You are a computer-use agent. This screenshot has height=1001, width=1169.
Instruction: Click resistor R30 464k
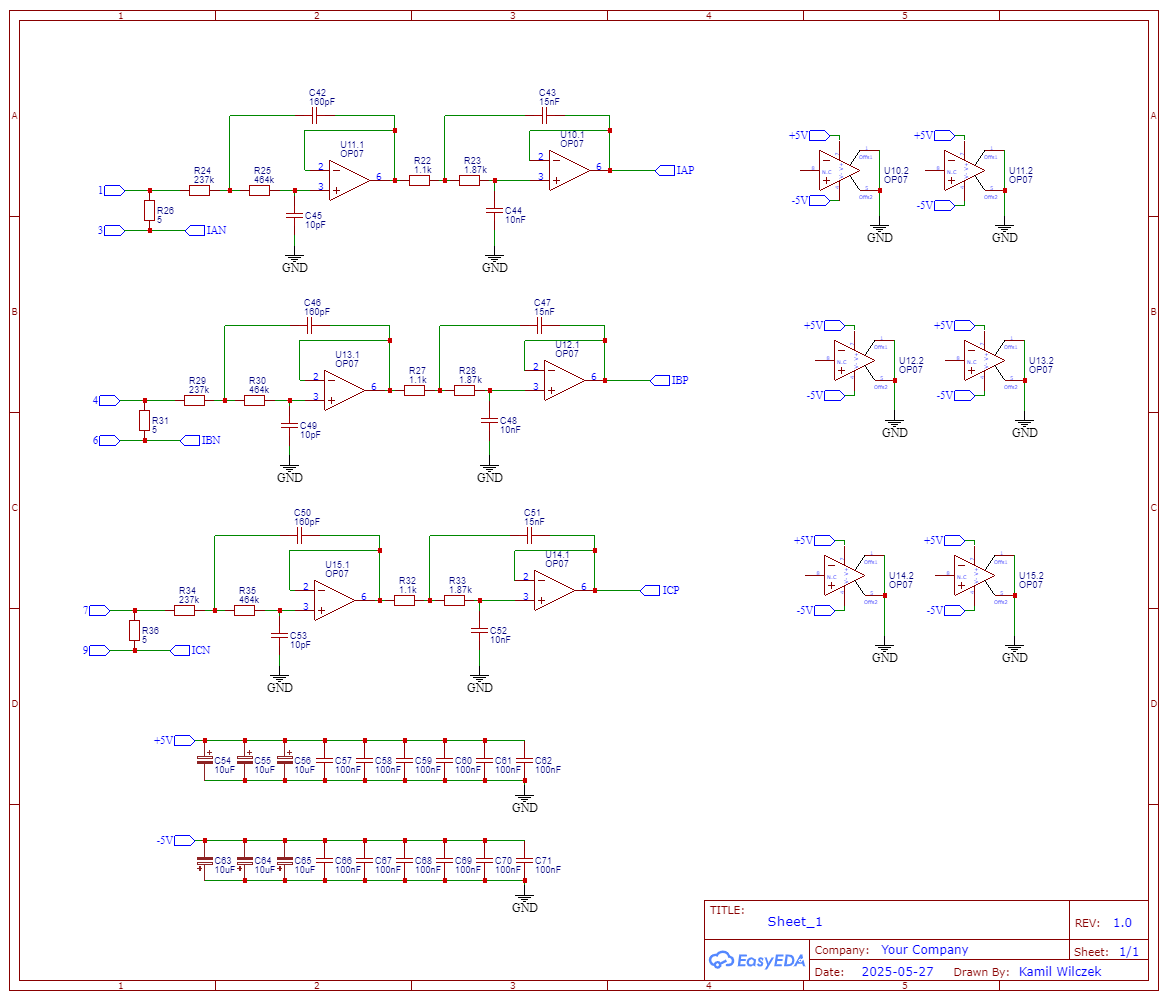(x=254, y=401)
